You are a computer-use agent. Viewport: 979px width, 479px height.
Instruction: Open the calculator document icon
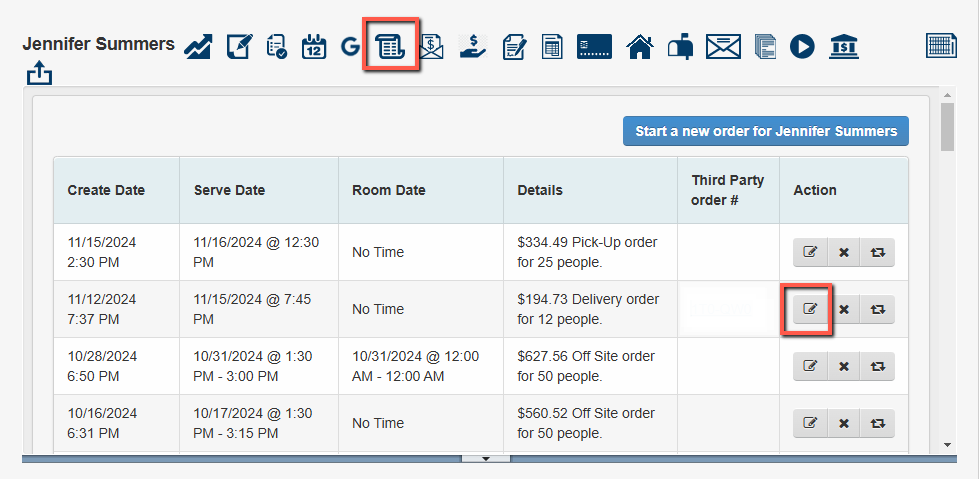552,47
